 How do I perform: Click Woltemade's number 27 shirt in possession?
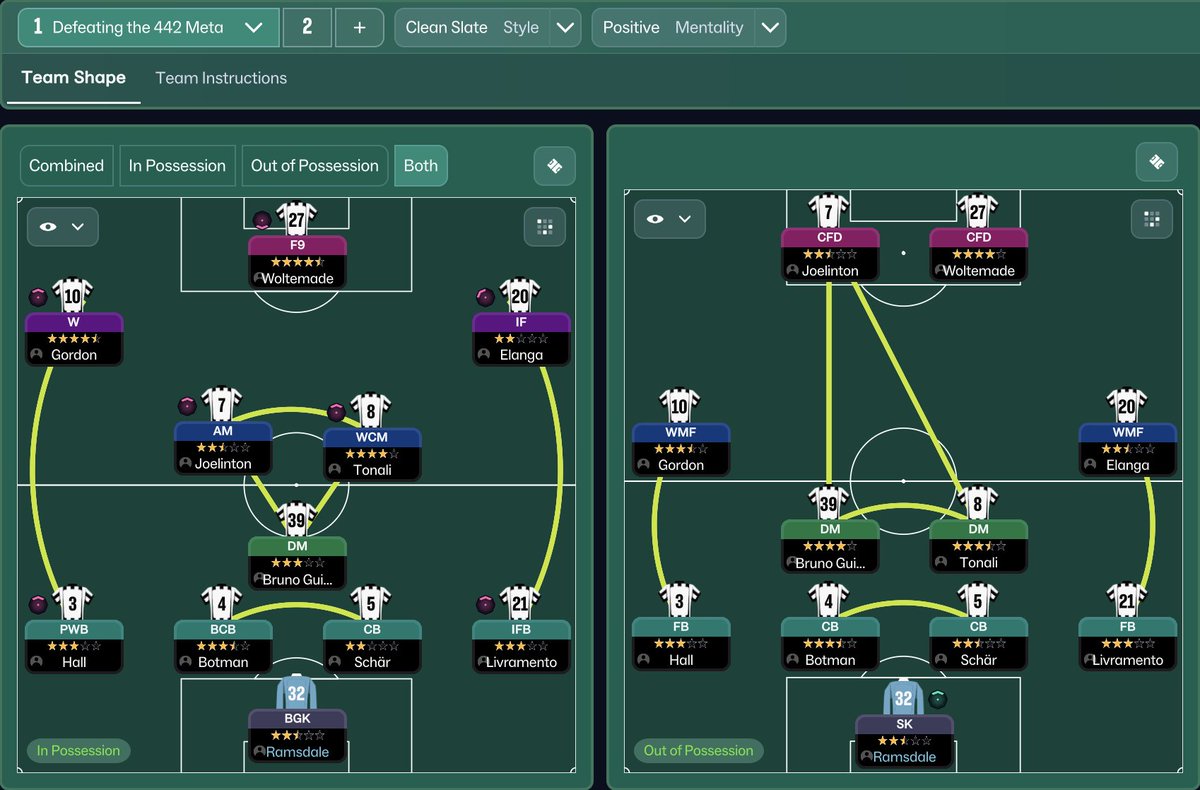[297, 218]
